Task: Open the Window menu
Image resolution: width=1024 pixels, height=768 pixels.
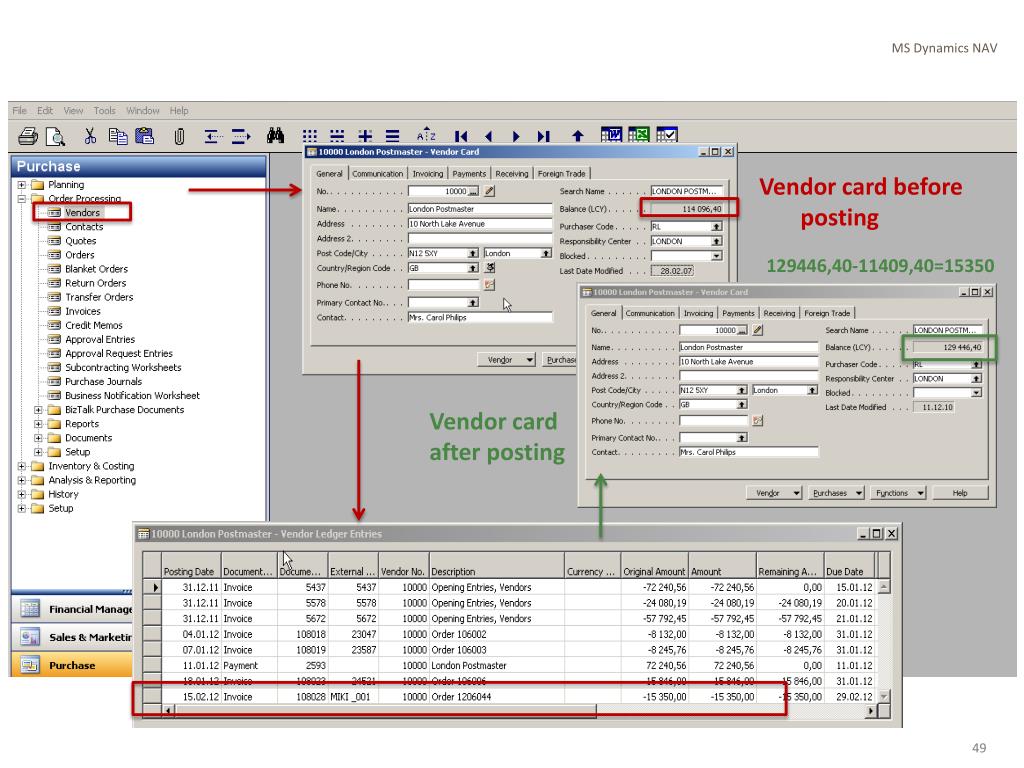Action: [x=142, y=110]
